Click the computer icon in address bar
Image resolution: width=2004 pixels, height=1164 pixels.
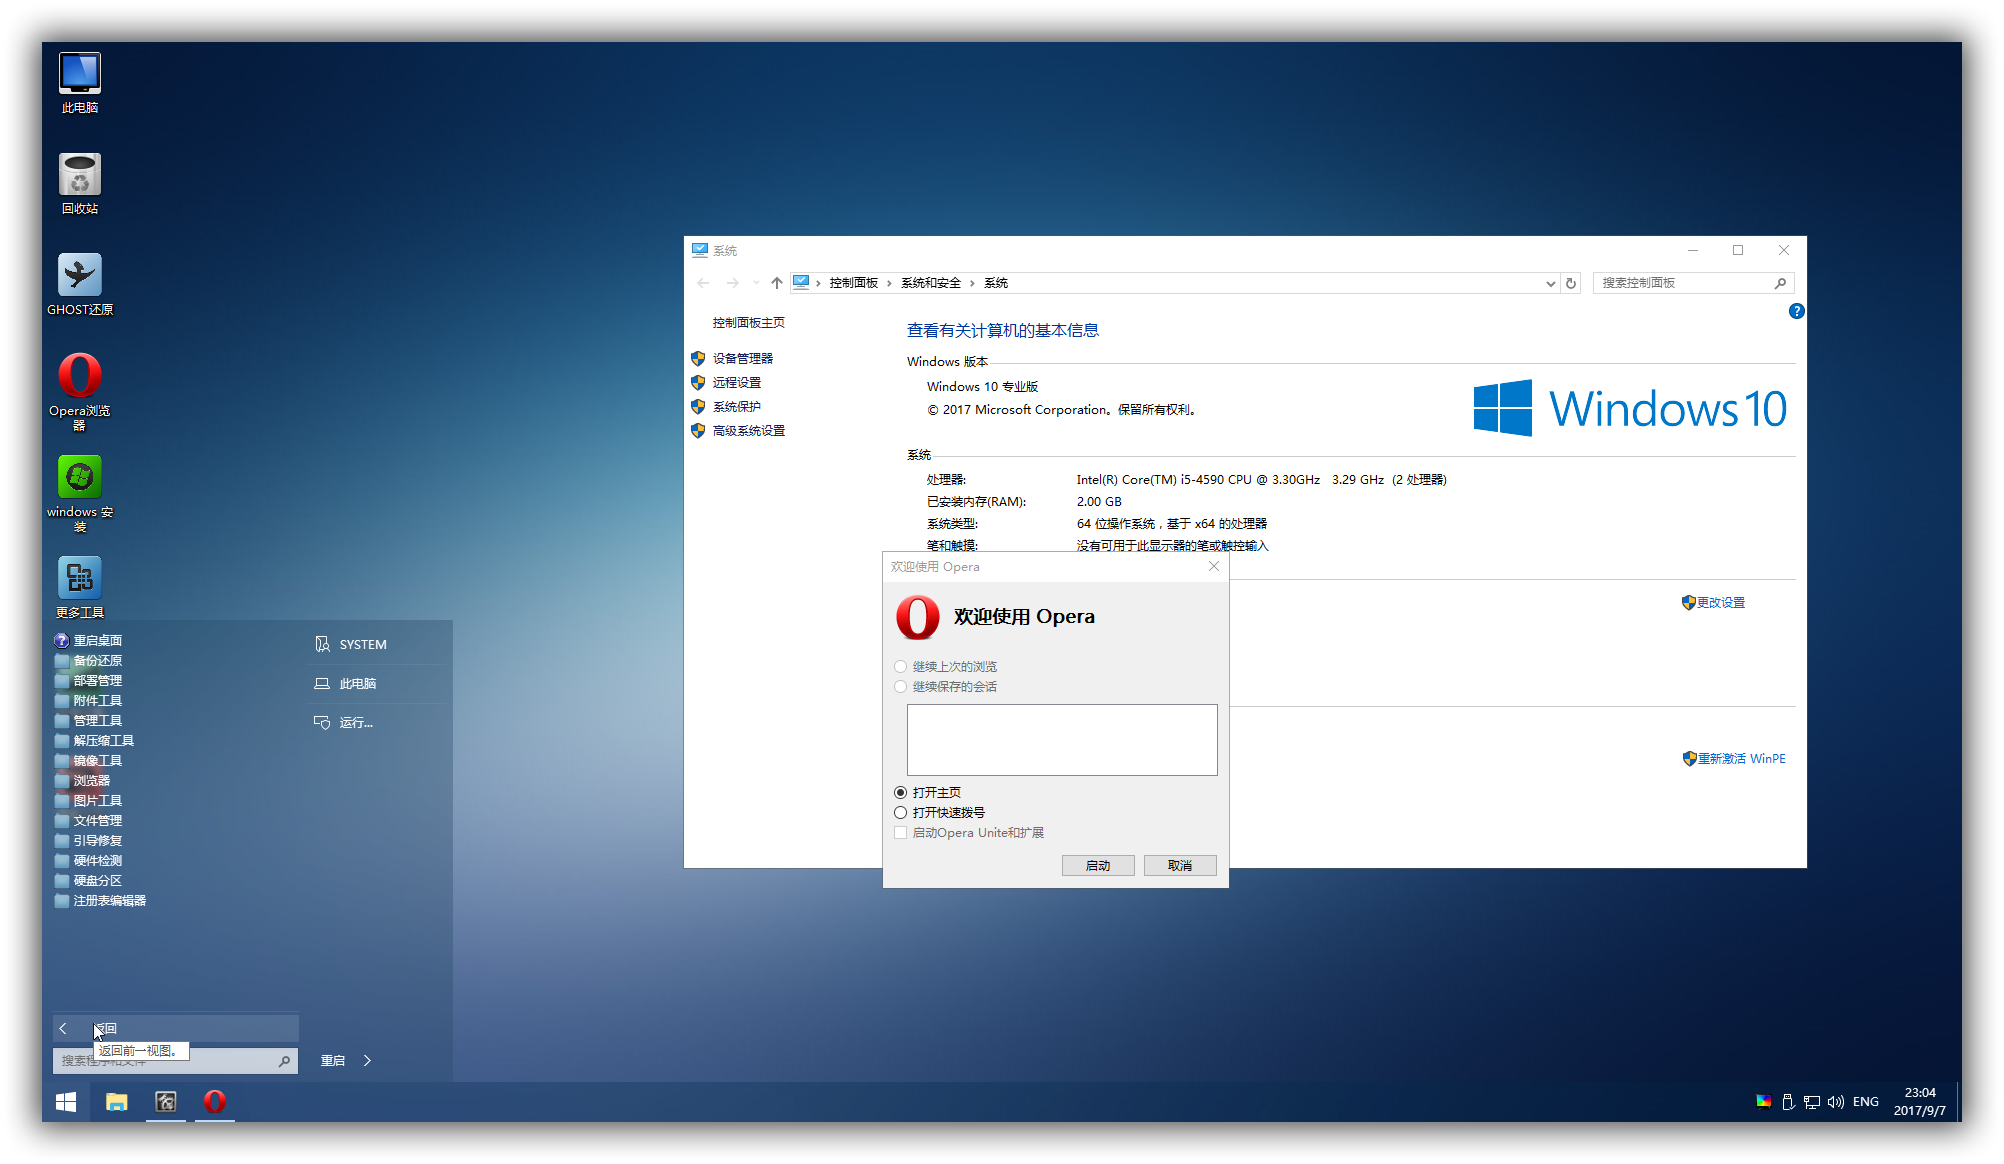coord(801,283)
